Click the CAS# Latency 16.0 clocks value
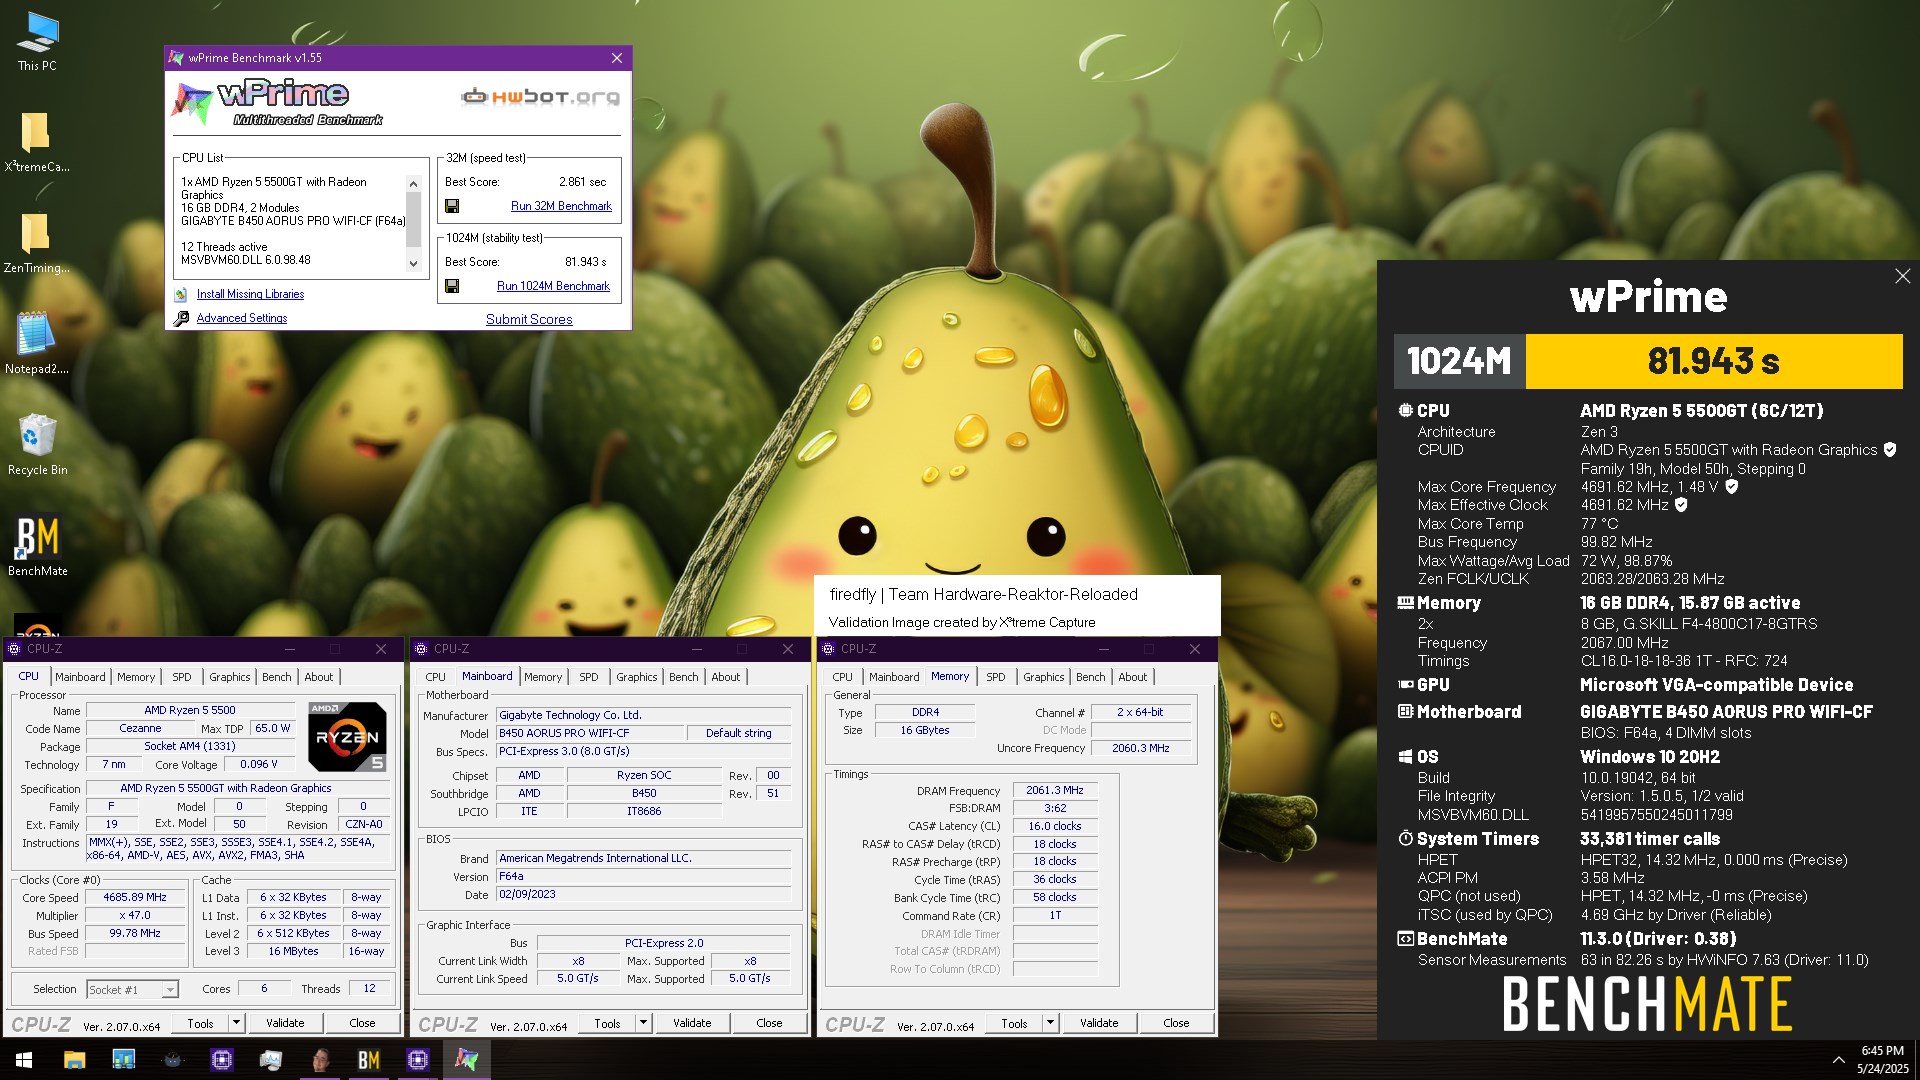This screenshot has width=1920, height=1080. [1055, 826]
